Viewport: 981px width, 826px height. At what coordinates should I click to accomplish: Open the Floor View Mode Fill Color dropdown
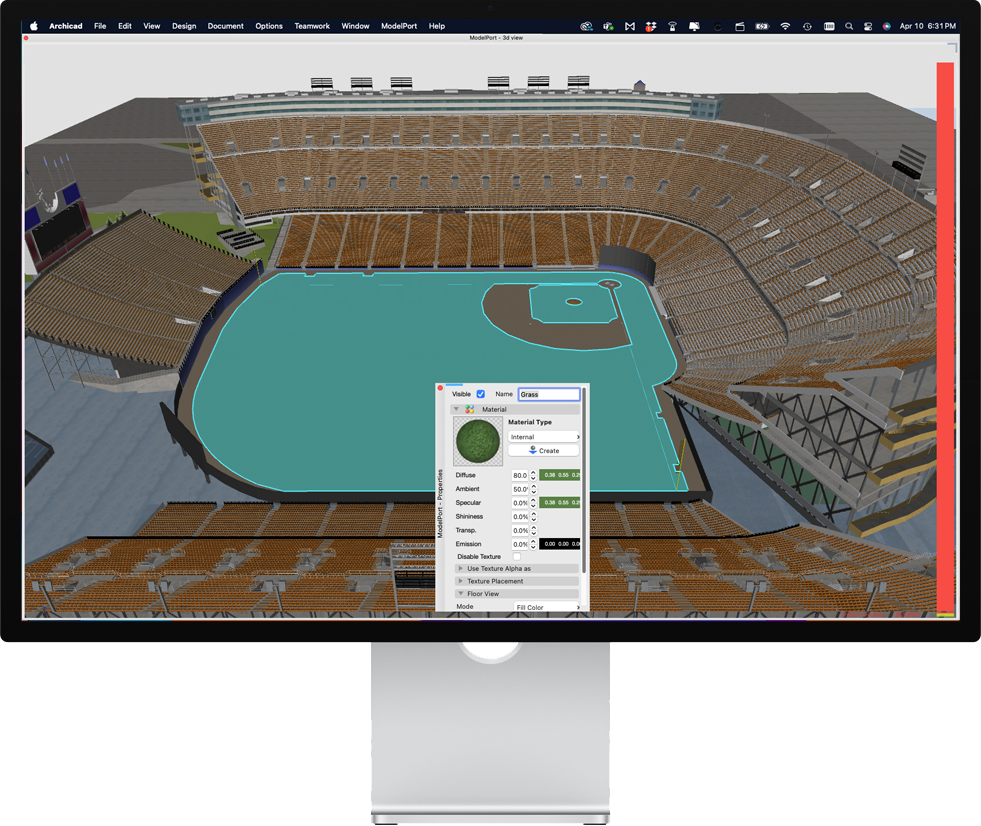coord(547,607)
